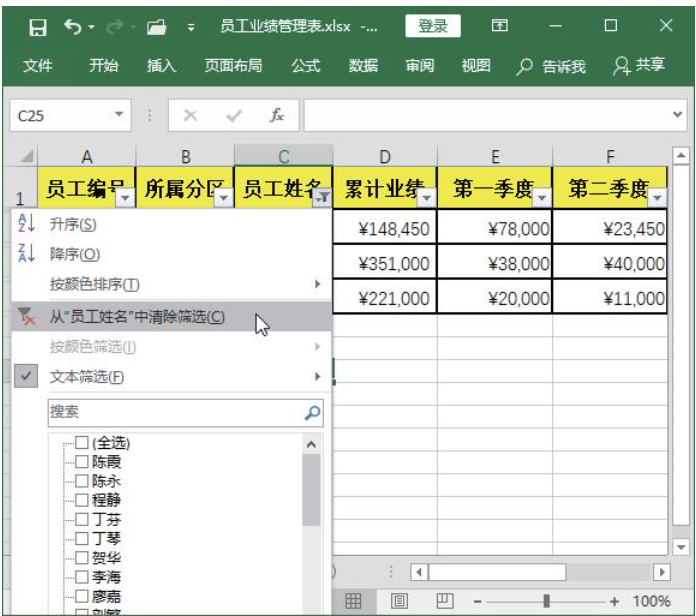Click horizontal scrollbar right arrow
Image resolution: width=696 pixels, height=616 pixels.
pos(661,572)
